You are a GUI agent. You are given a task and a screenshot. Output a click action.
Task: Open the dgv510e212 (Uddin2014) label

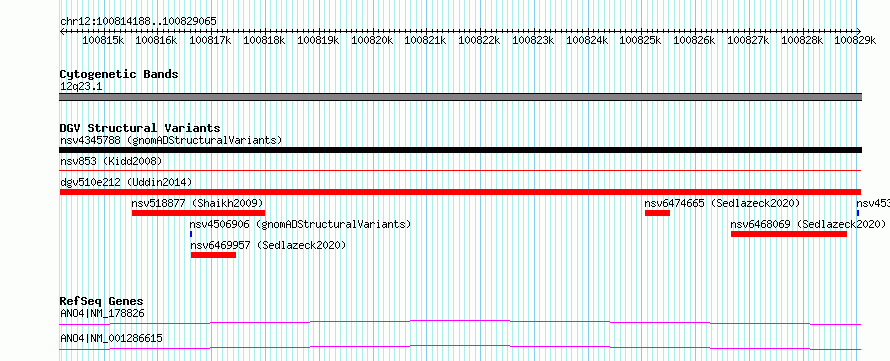(x=126, y=182)
